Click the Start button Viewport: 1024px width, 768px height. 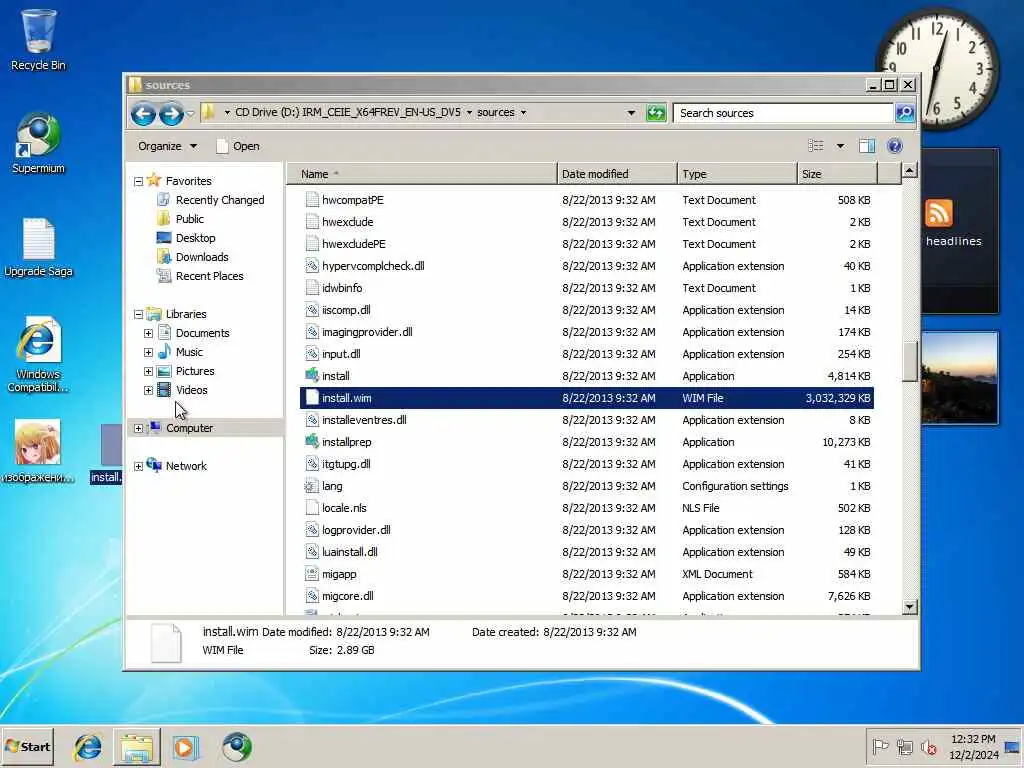pos(27,746)
